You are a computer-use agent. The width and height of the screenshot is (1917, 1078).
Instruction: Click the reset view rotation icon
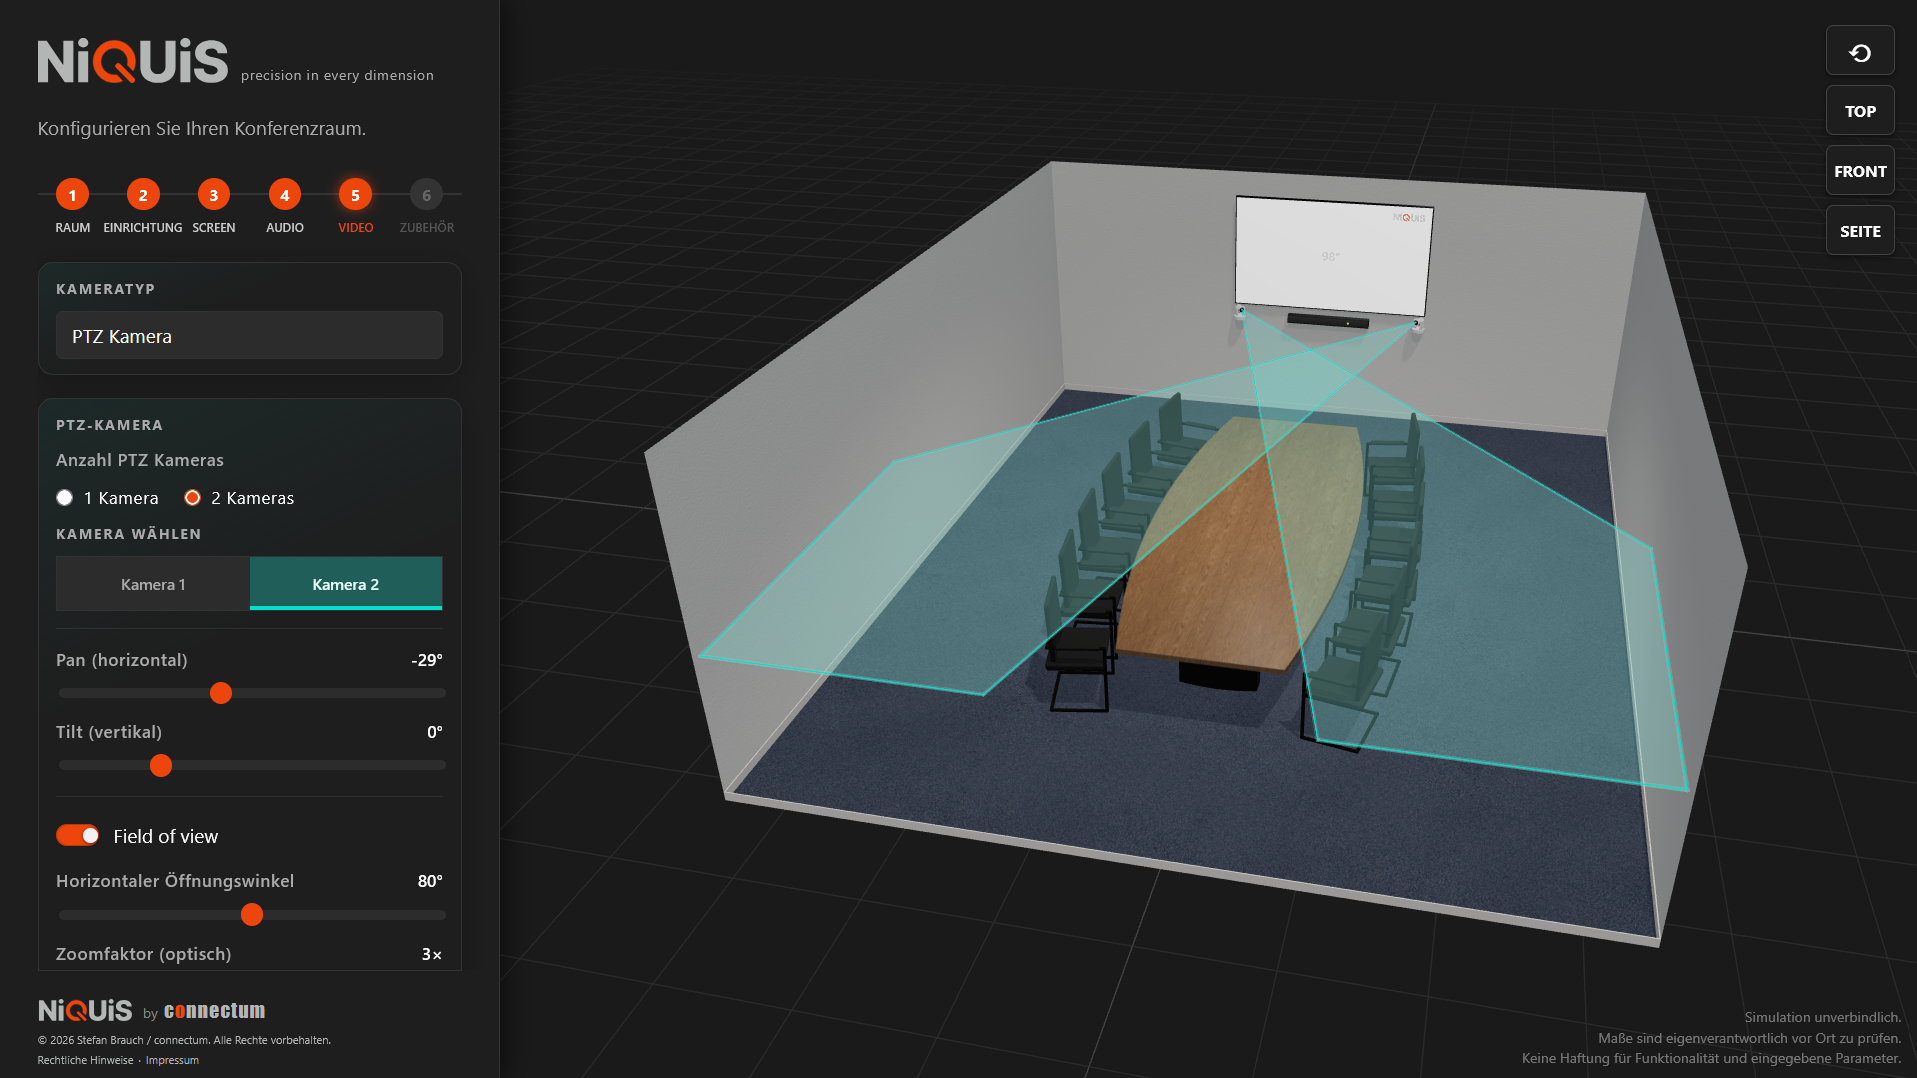click(1860, 52)
